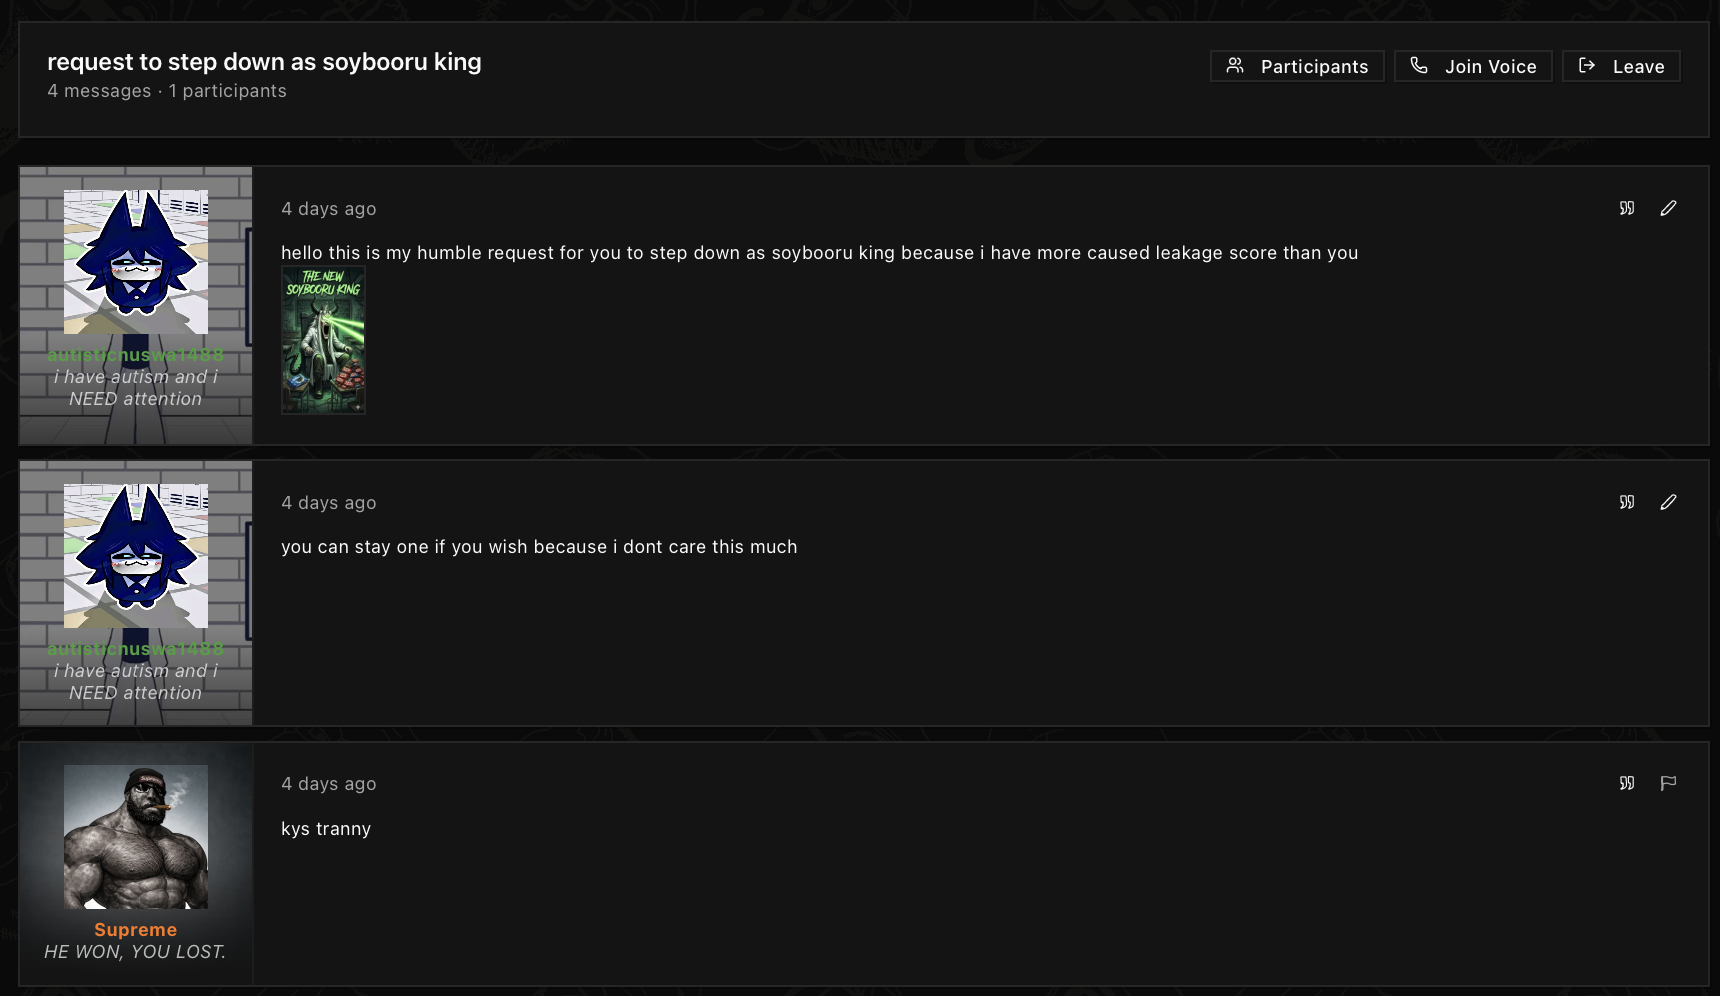Open 'The New Soybooru King' image attachment
1720x996 pixels.
click(323, 340)
